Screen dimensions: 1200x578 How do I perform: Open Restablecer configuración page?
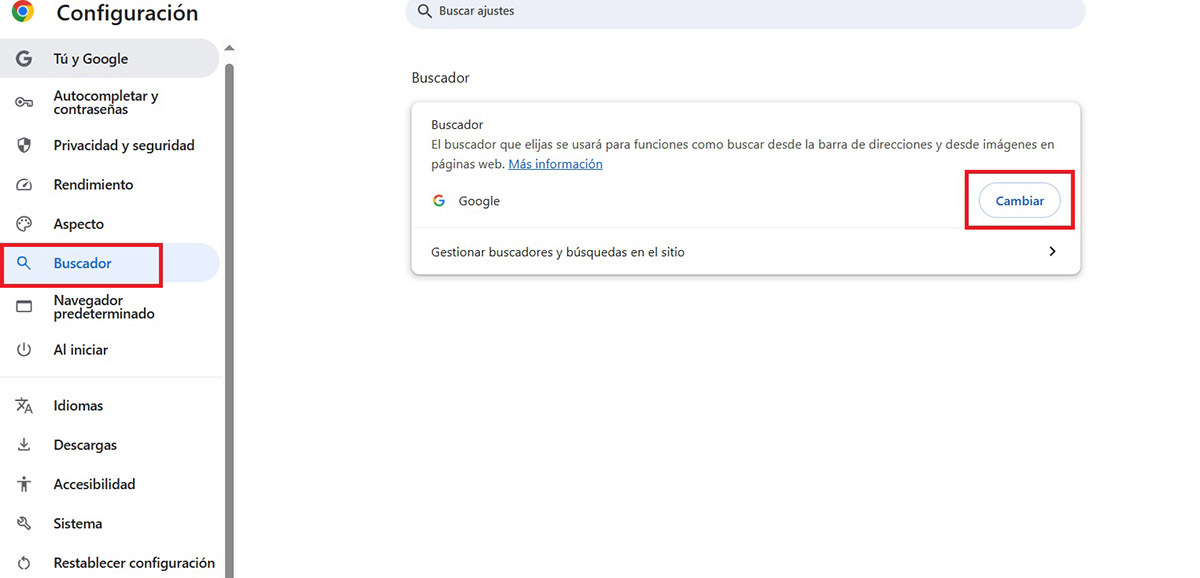110,563
